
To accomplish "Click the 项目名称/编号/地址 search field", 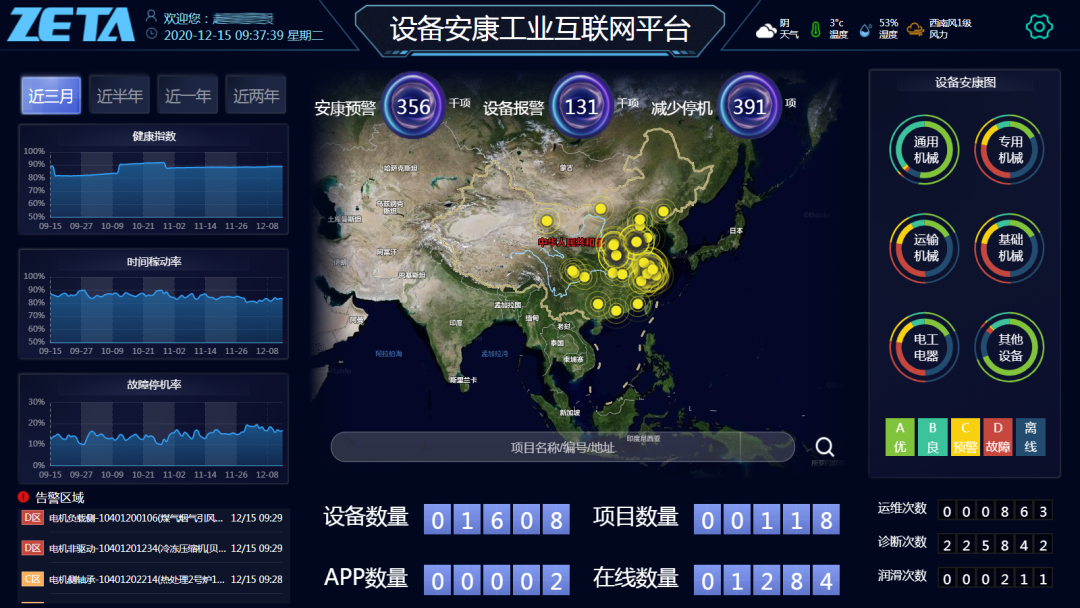I will pos(562,447).
